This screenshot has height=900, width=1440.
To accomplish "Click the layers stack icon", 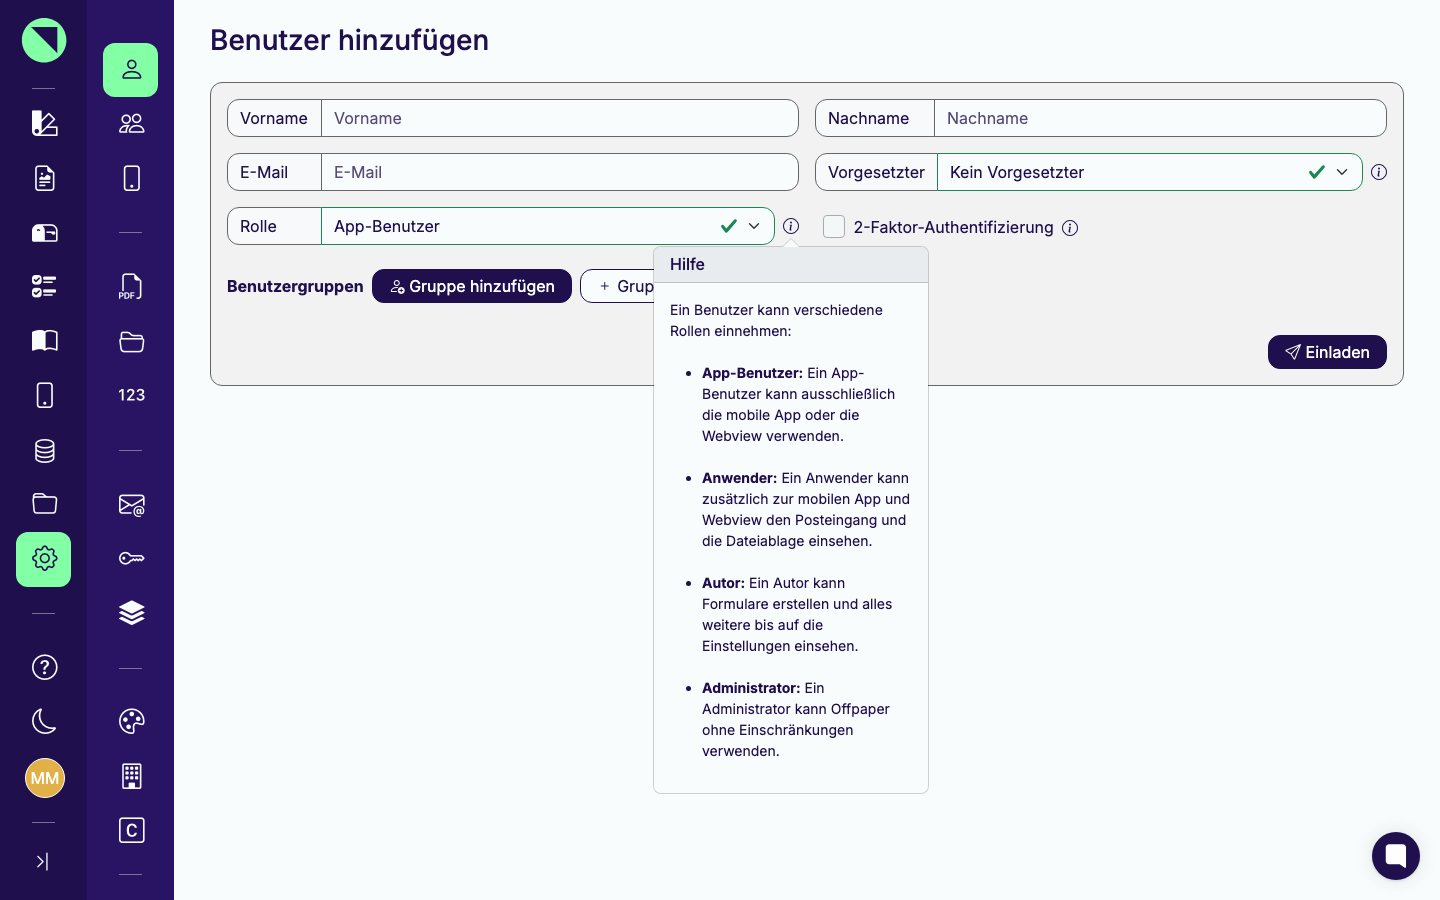I will [x=131, y=613].
